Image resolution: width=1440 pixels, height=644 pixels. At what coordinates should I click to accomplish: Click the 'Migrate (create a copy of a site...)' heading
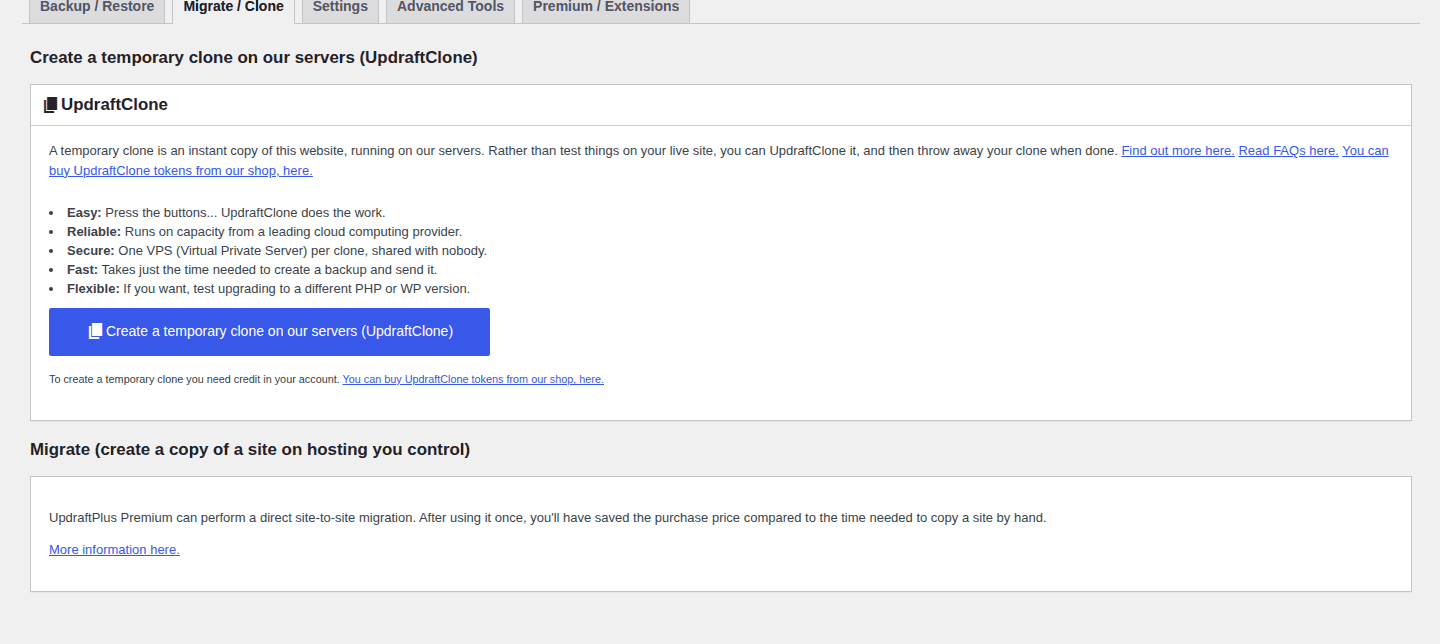[250, 450]
